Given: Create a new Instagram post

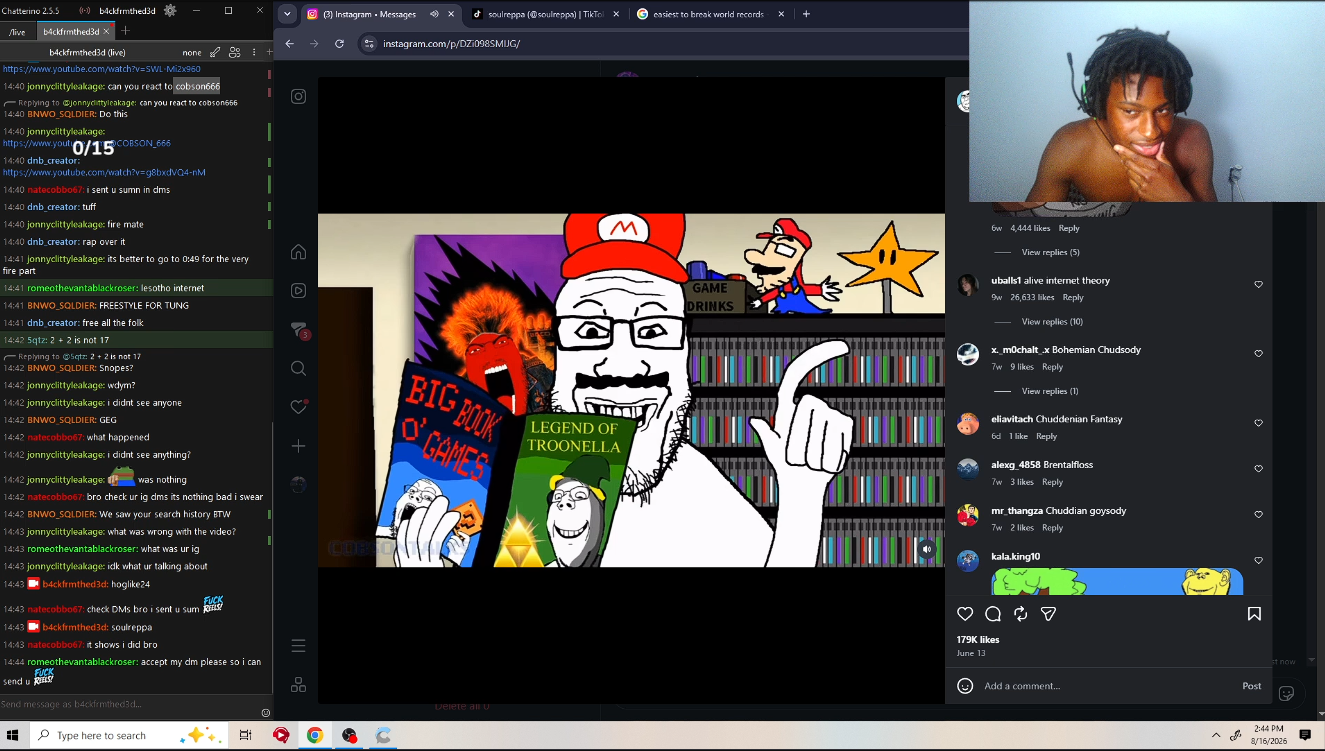Looking at the screenshot, I should point(298,446).
